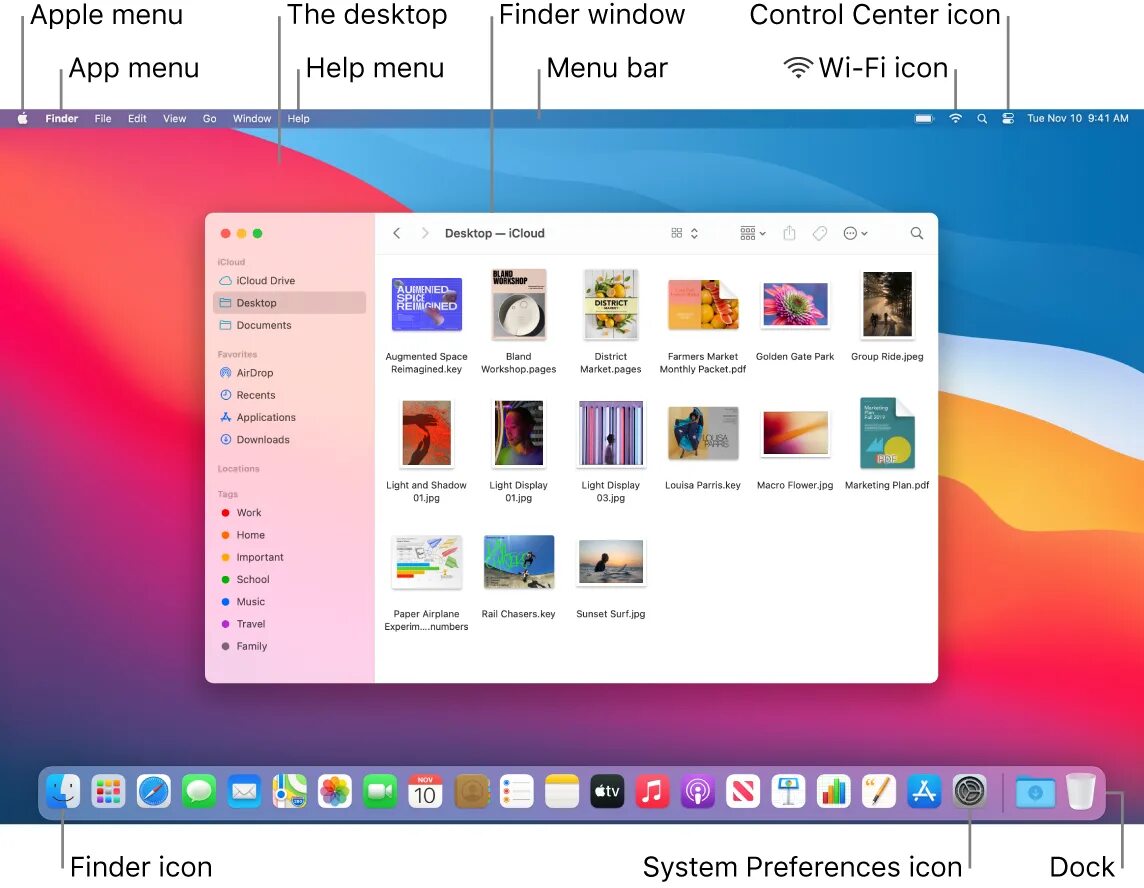The height and width of the screenshot is (888, 1144).
Task: Go back in Finder window
Action: point(396,233)
